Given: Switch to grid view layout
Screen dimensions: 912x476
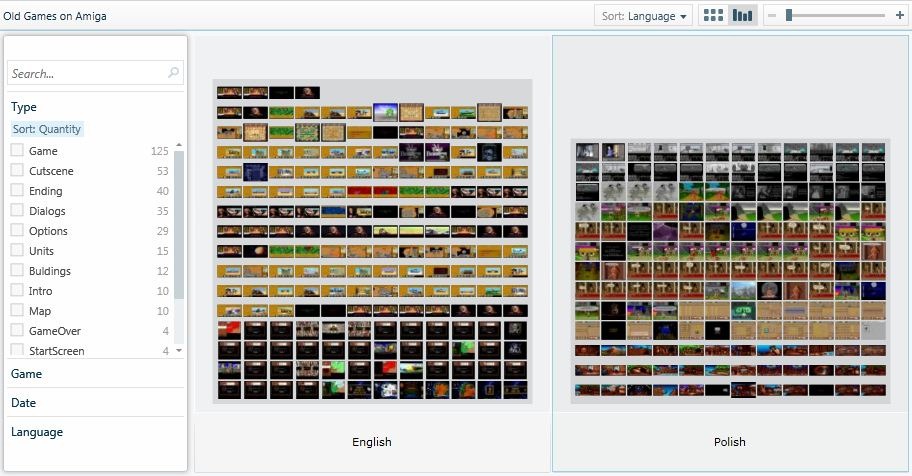Looking at the screenshot, I should point(713,16).
